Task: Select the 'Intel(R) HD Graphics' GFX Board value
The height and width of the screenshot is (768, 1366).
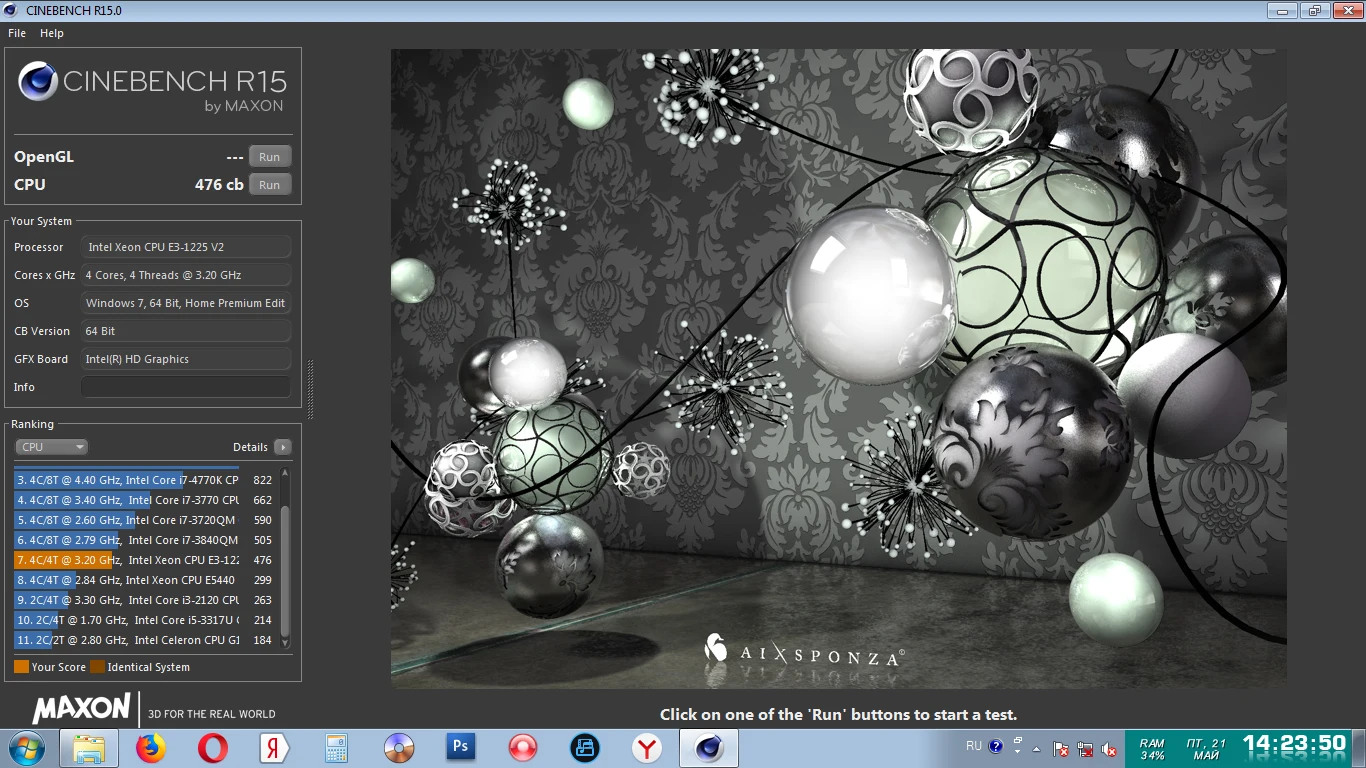Action: [x=186, y=359]
